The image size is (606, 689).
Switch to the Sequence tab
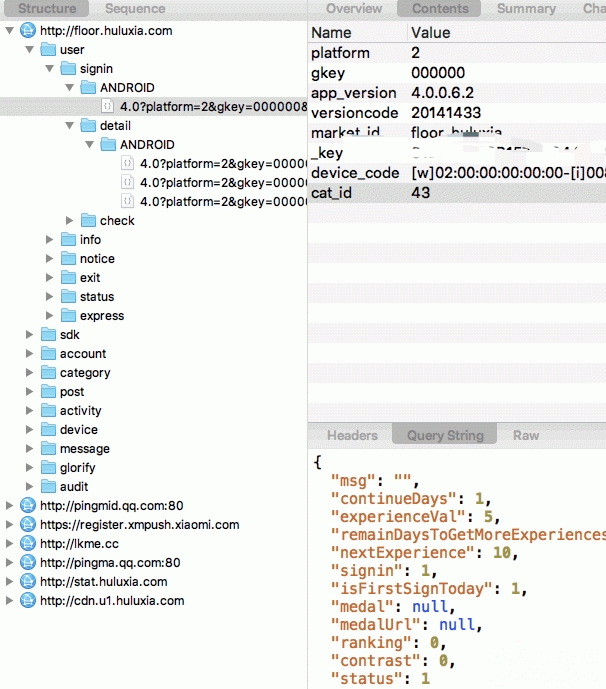click(135, 8)
